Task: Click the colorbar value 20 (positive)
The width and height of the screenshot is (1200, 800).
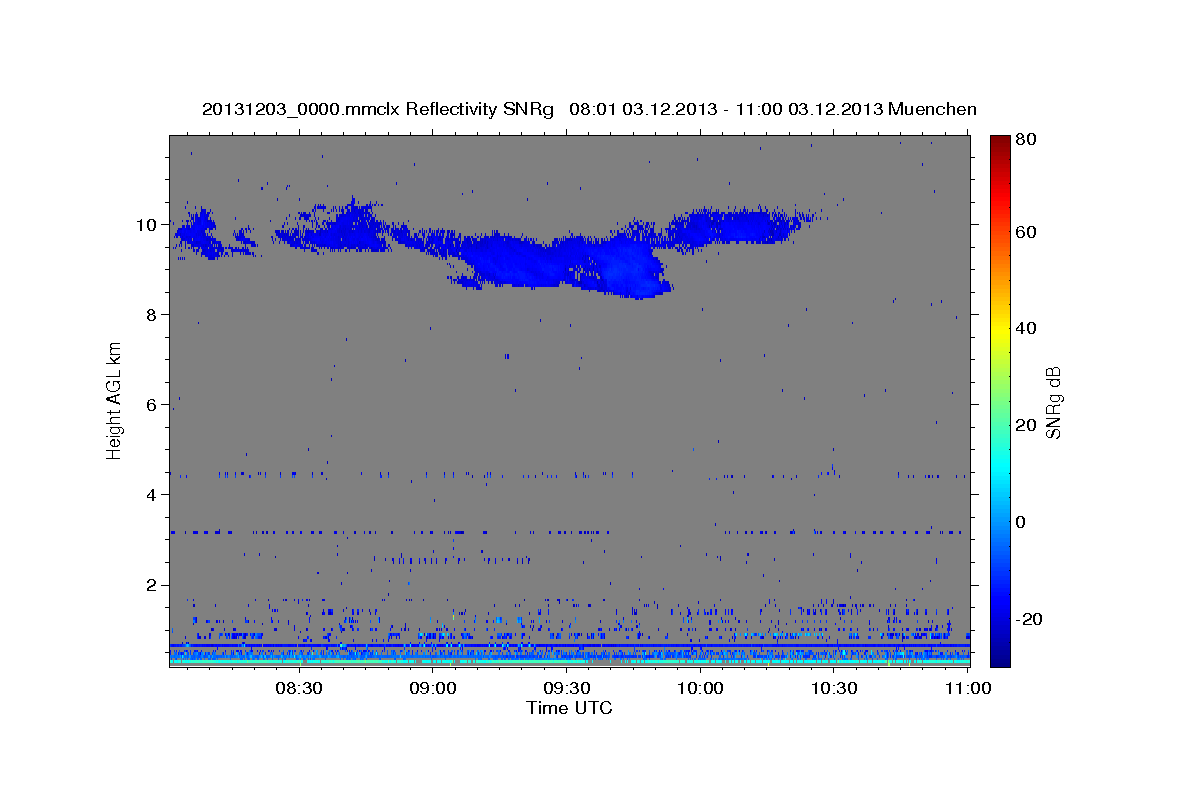Action: pyautogui.click(x=1026, y=425)
